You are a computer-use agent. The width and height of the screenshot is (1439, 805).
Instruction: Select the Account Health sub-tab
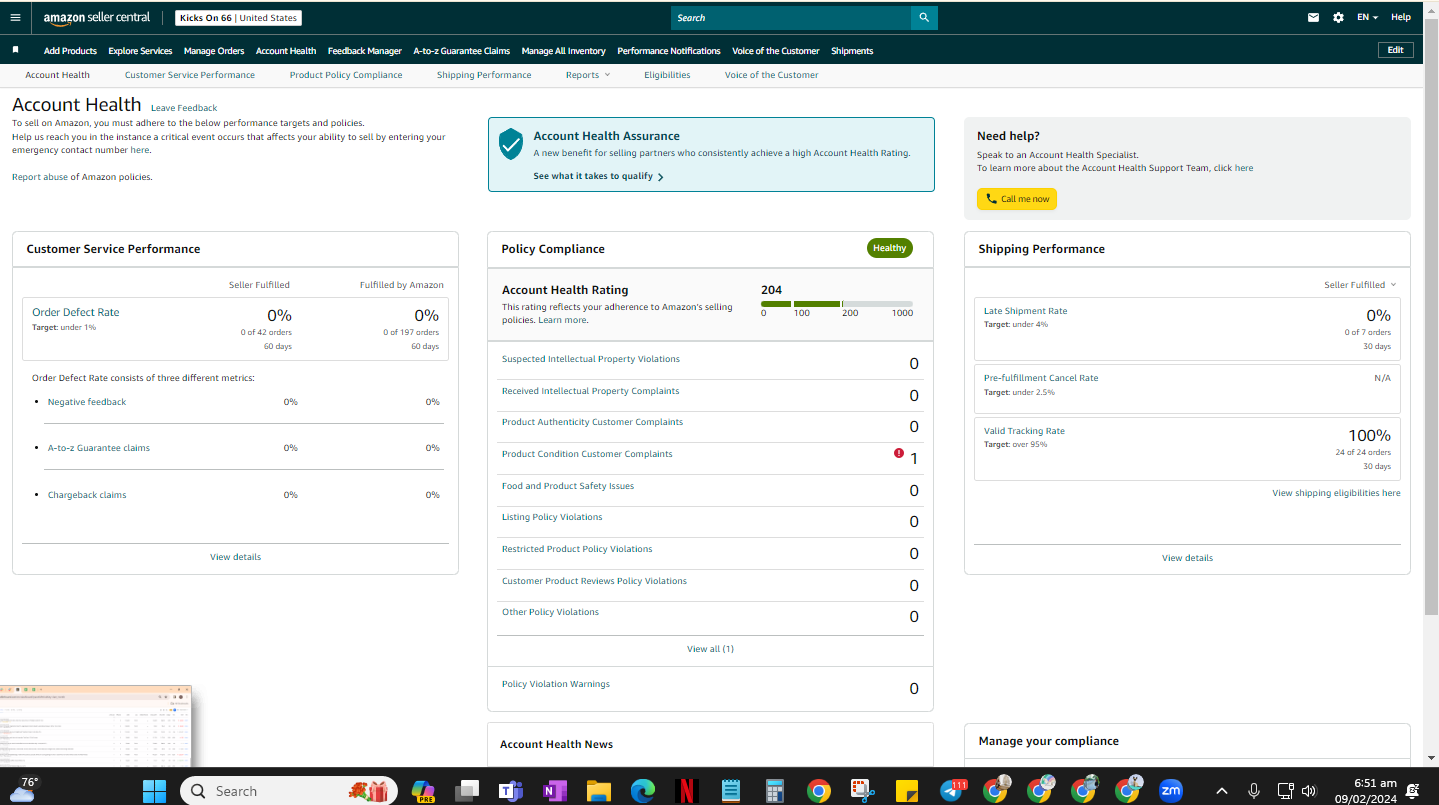coord(57,75)
